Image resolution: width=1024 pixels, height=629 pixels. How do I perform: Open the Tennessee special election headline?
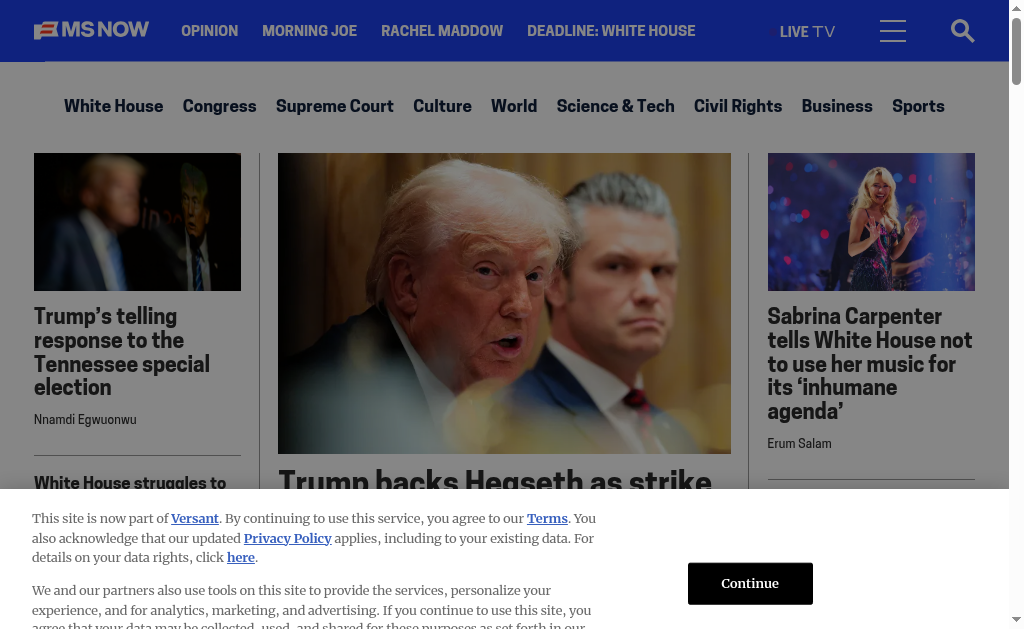pyautogui.click(x=122, y=351)
